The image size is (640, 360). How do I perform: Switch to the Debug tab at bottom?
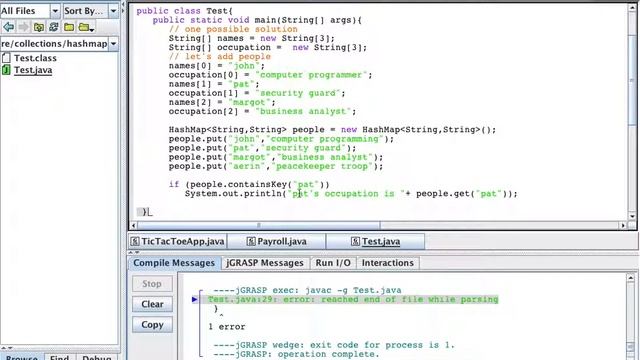tap(97, 358)
